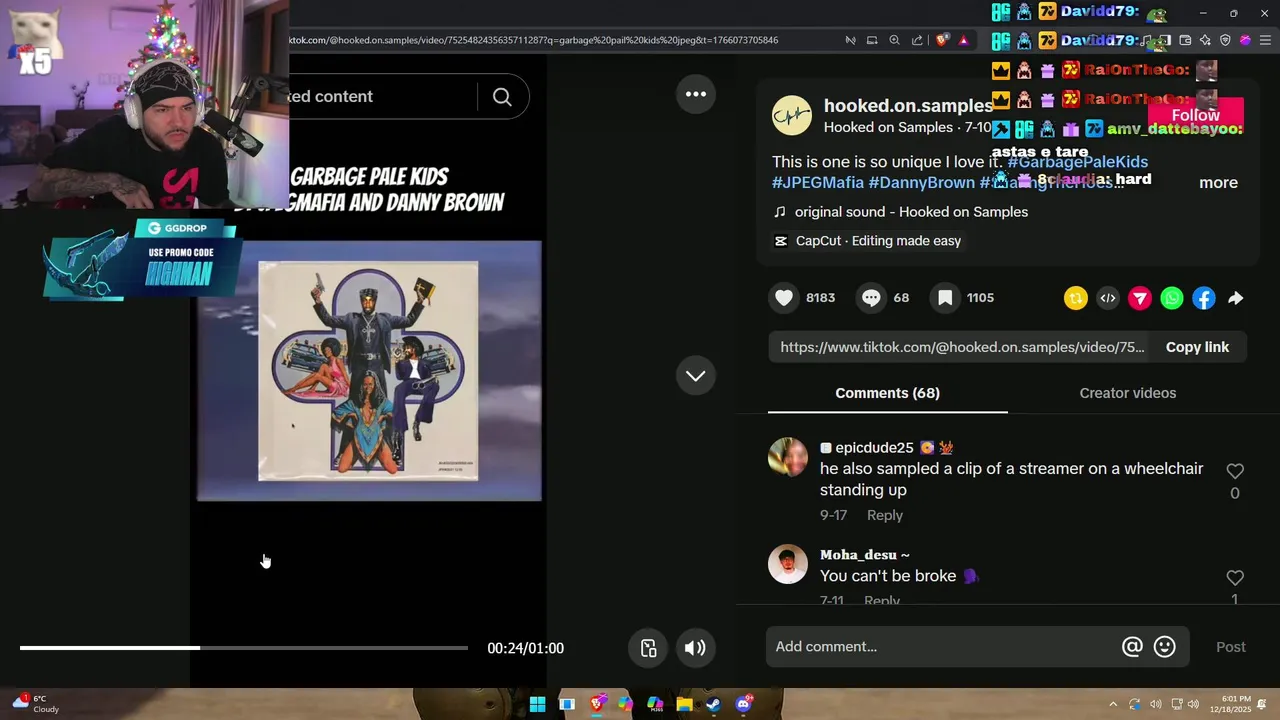Screen dimensions: 1280x720
Task: Open hooked.on.samples profile avatar
Action: pos(792,116)
